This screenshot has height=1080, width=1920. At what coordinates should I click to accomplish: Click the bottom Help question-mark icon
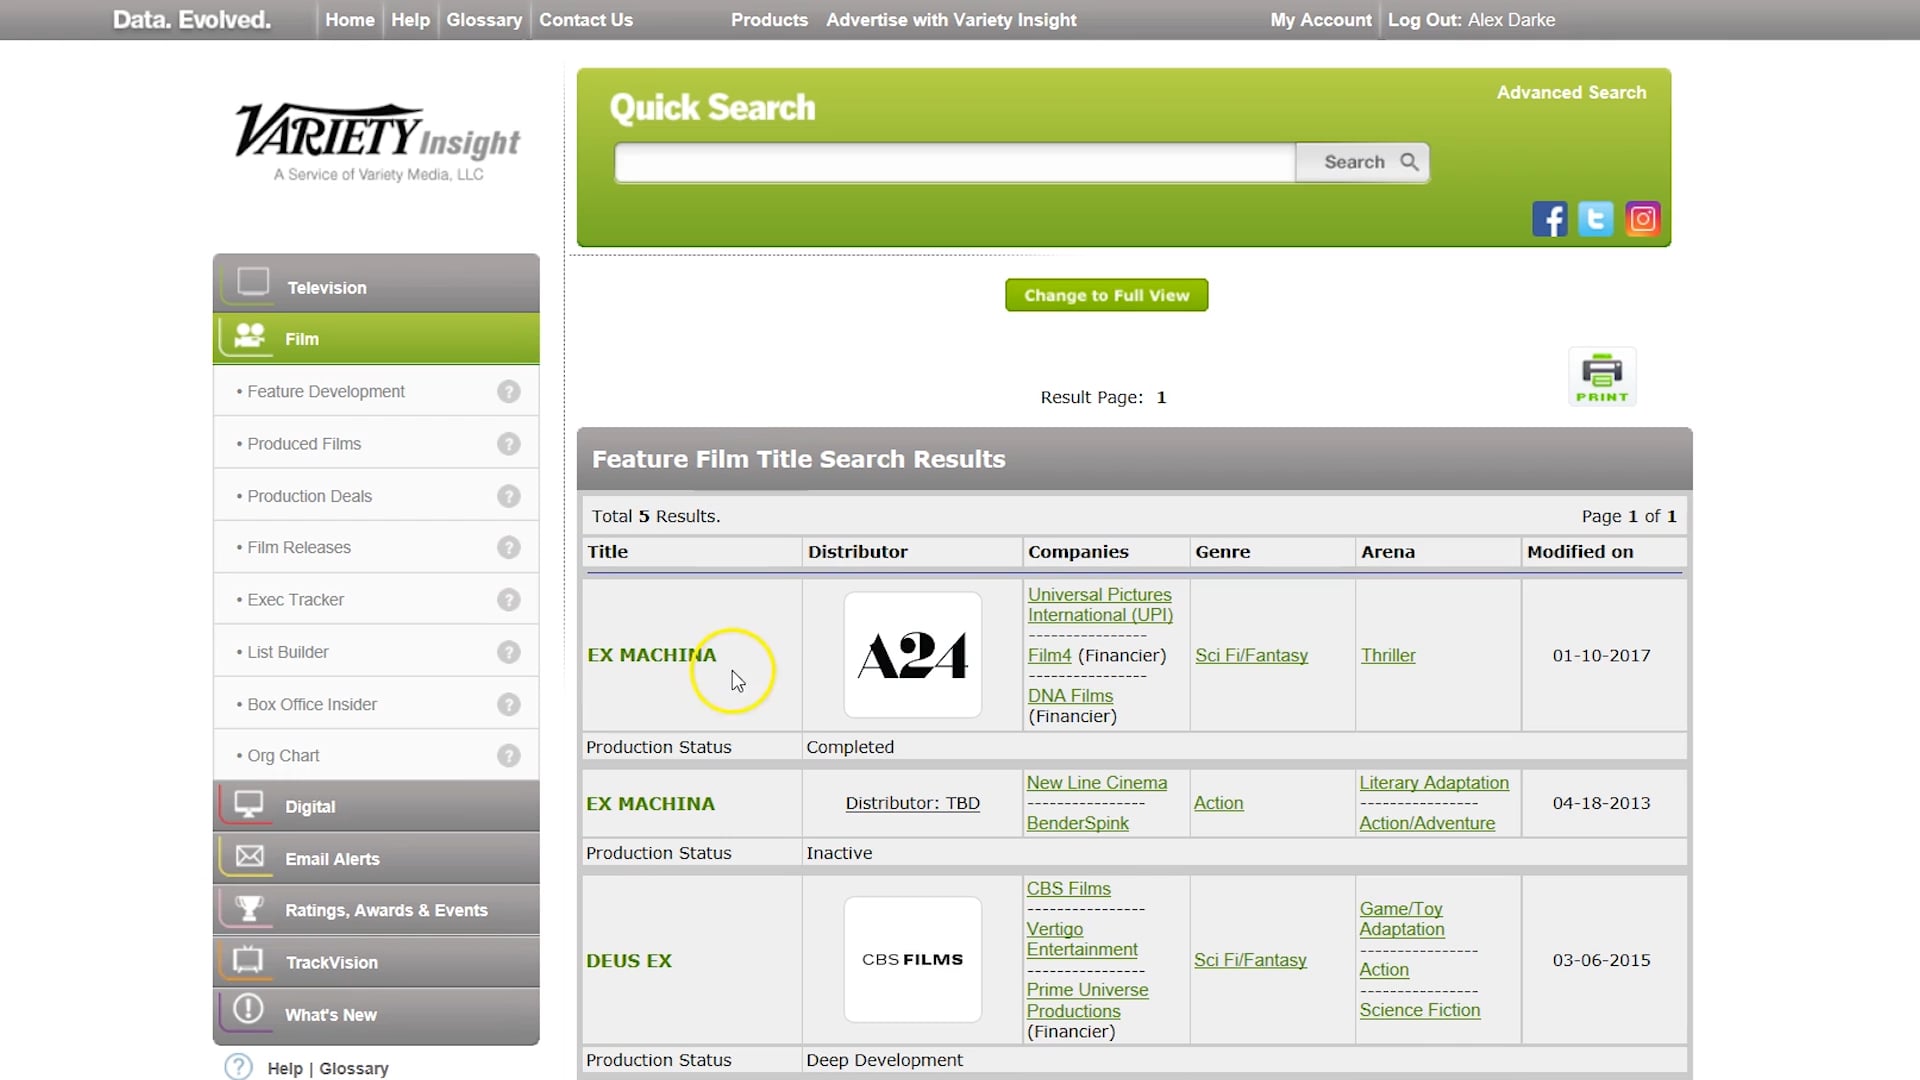click(x=238, y=1067)
